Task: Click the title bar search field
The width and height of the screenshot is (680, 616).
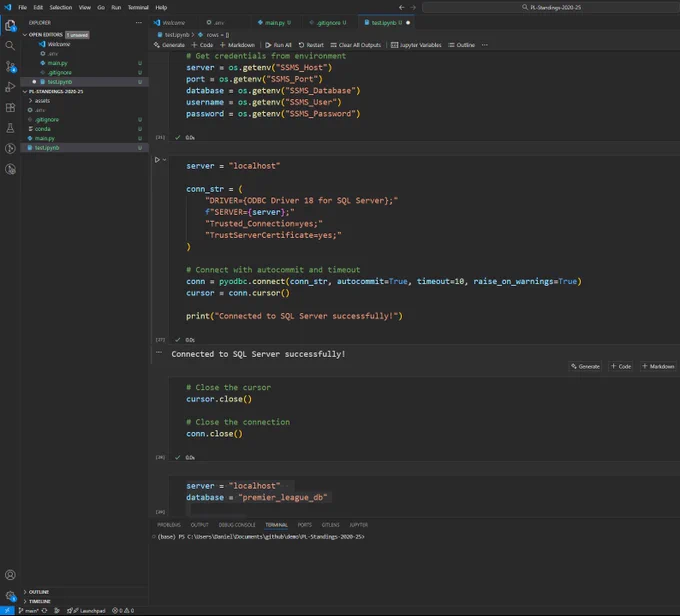Action: (x=552, y=7)
